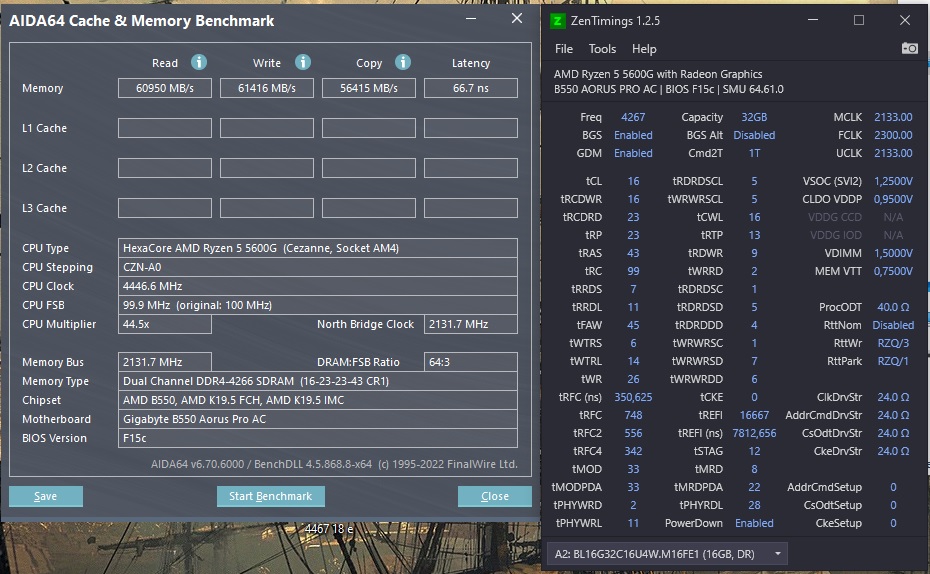Image resolution: width=930 pixels, height=574 pixels.
Task: Click the CPU Clock value 4446.6 MHz
Action: tap(318, 286)
